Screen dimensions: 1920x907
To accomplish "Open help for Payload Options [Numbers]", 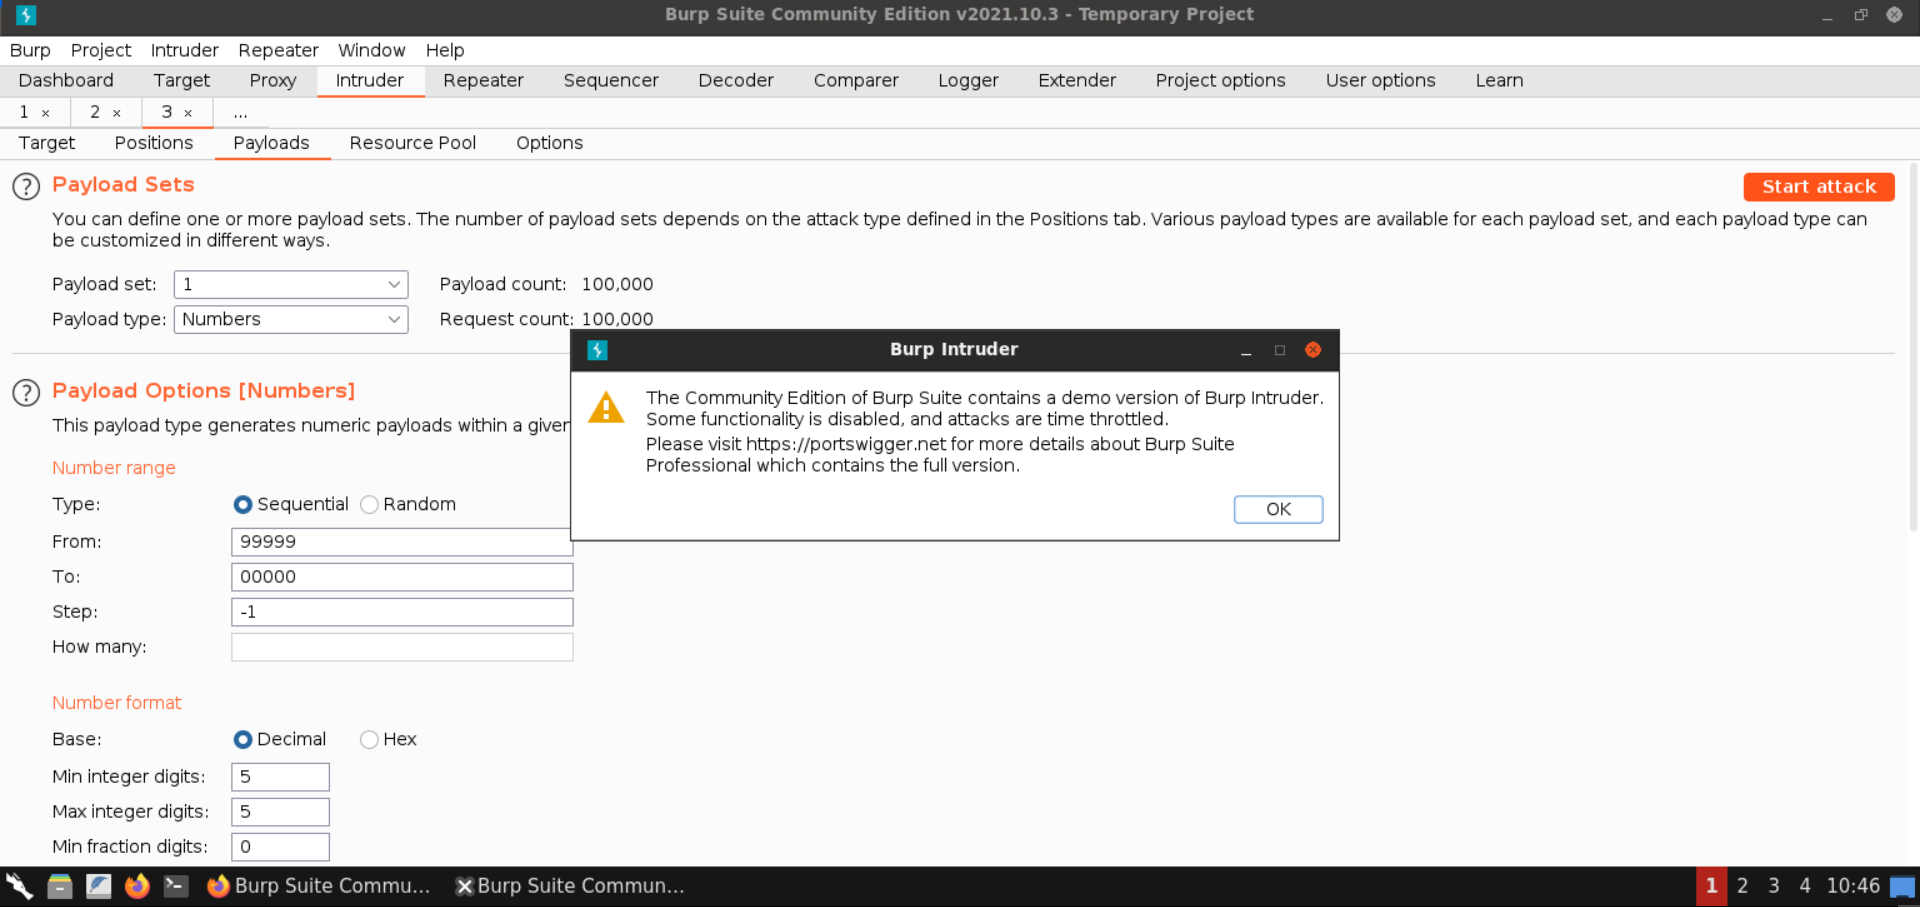I will tap(26, 392).
